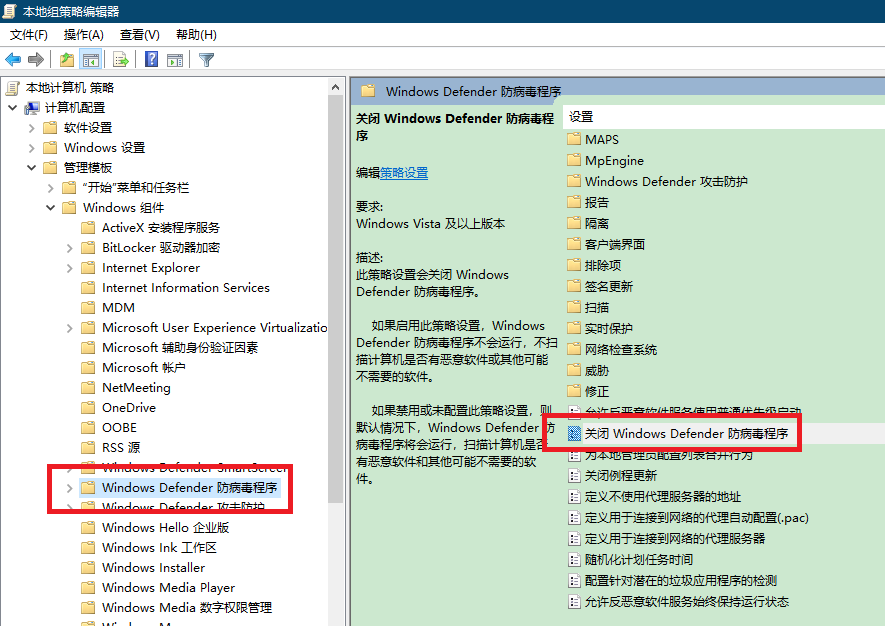The height and width of the screenshot is (626, 885).
Task: Open the 操作(A) menu
Action: (x=84, y=35)
